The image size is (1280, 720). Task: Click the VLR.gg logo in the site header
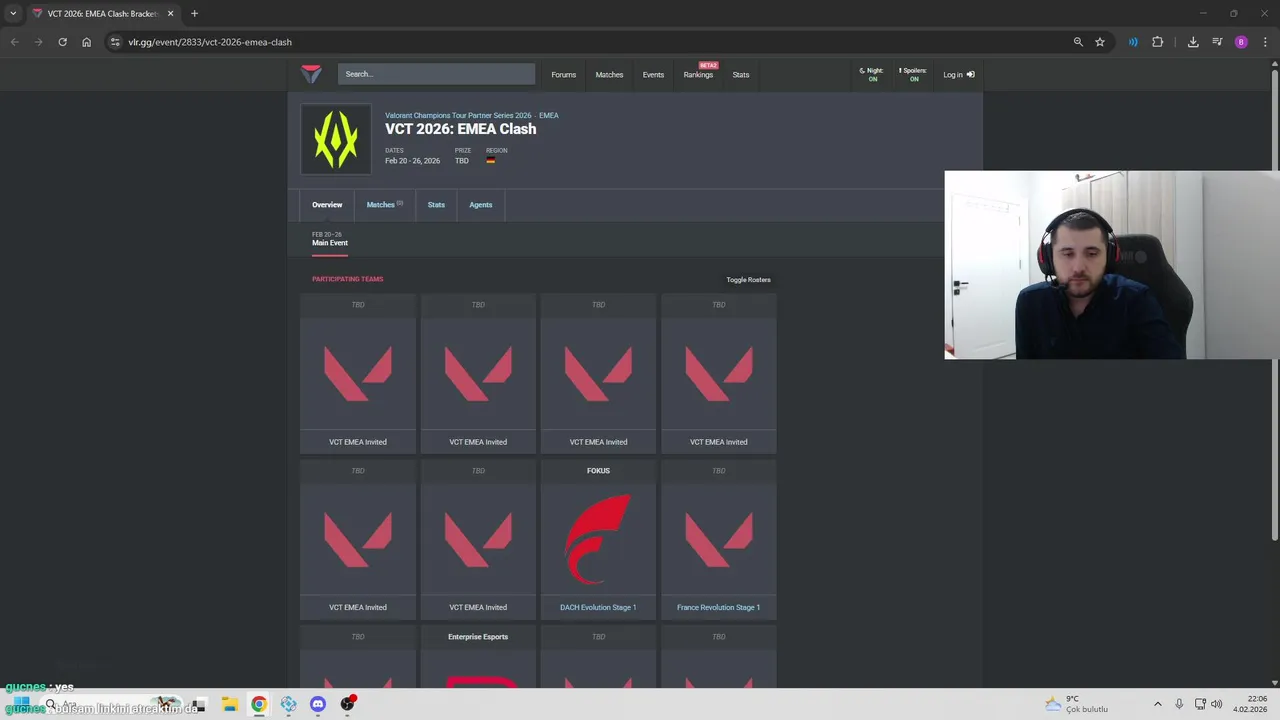pyautogui.click(x=311, y=74)
